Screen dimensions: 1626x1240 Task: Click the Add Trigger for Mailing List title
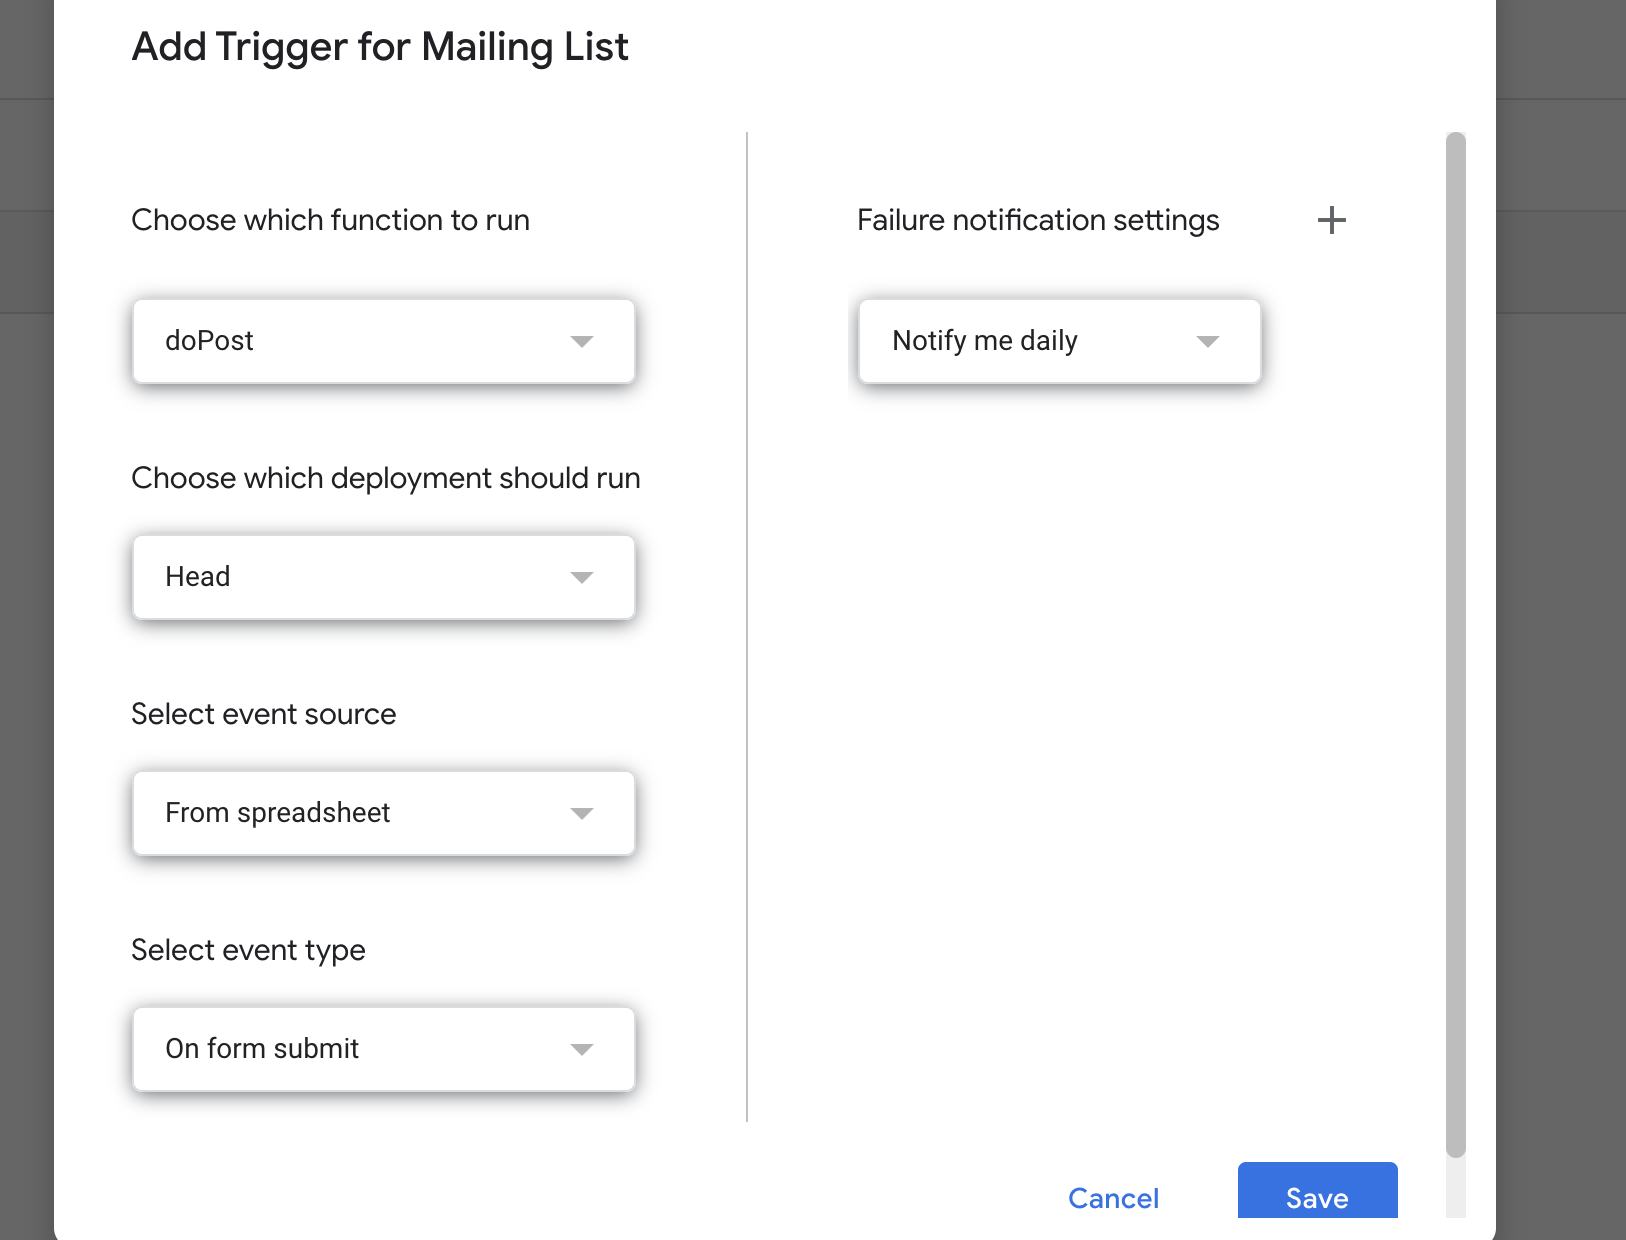tap(380, 47)
